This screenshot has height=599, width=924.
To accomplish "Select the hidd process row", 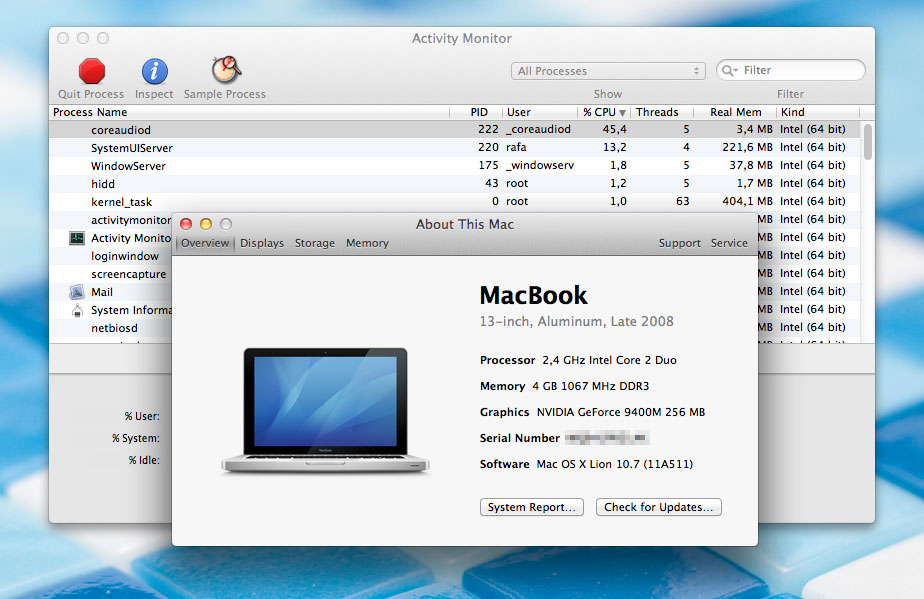I will click(x=454, y=183).
